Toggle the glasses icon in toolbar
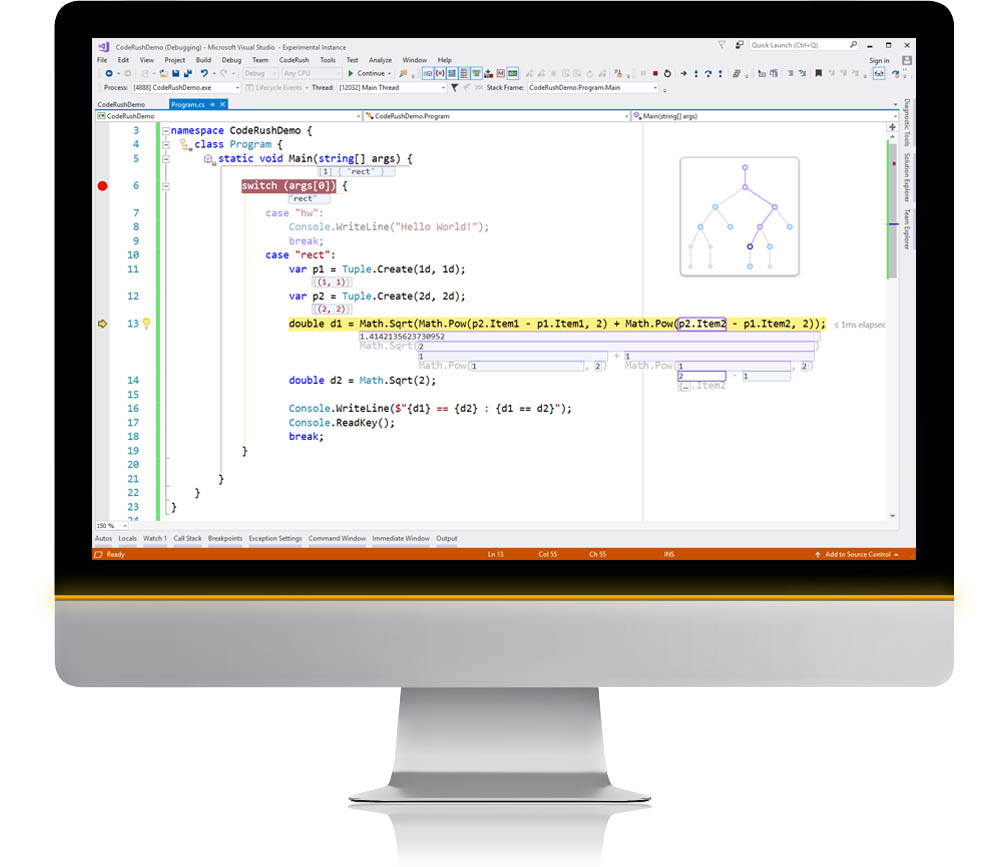 tap(879, 74)
